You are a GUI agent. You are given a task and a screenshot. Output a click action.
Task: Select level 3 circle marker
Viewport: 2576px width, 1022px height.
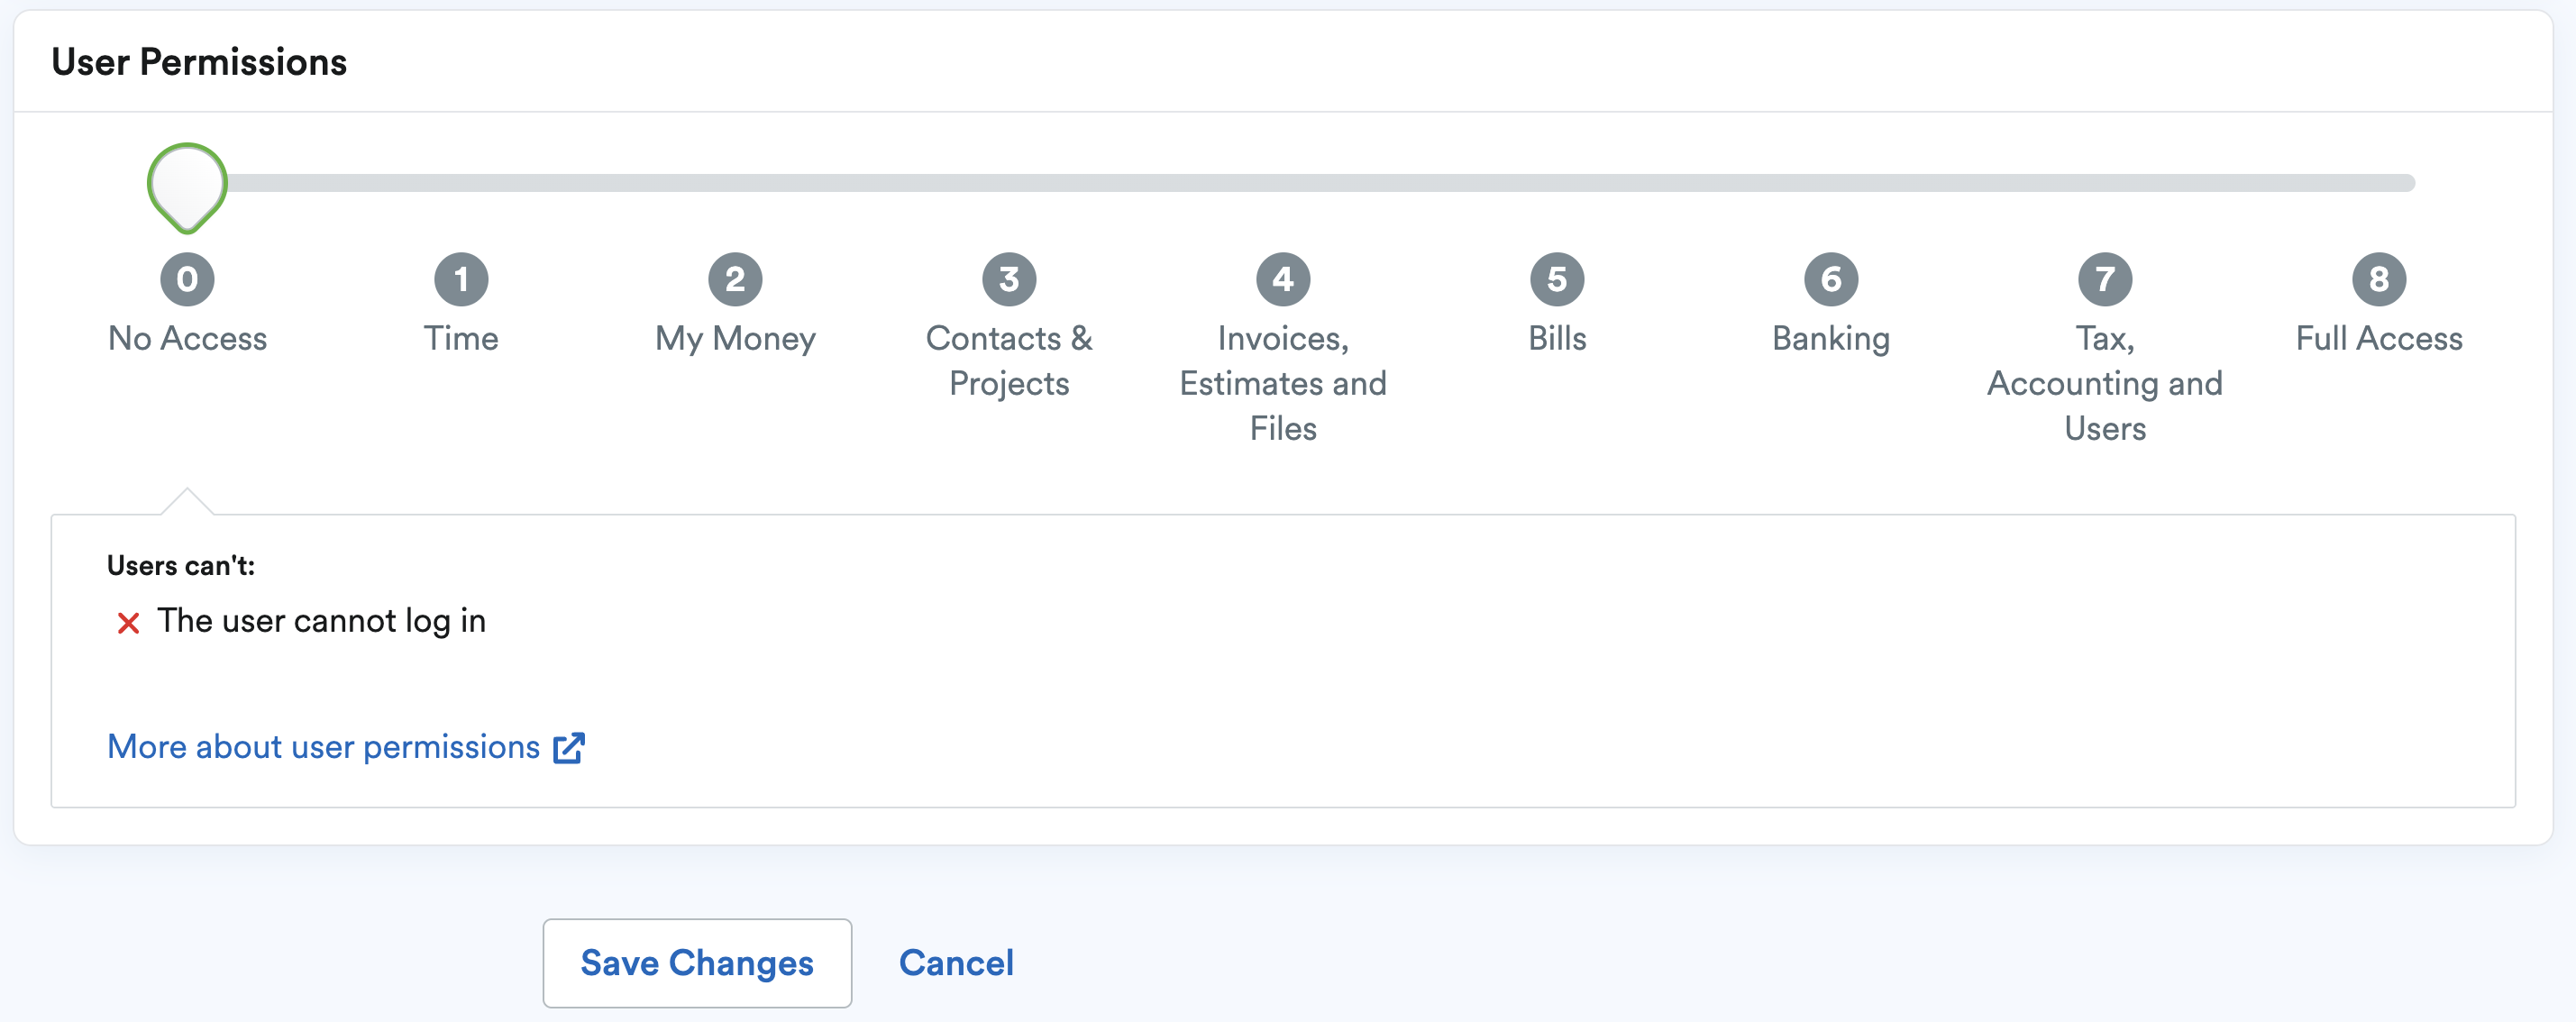[x=1009, y=279]
